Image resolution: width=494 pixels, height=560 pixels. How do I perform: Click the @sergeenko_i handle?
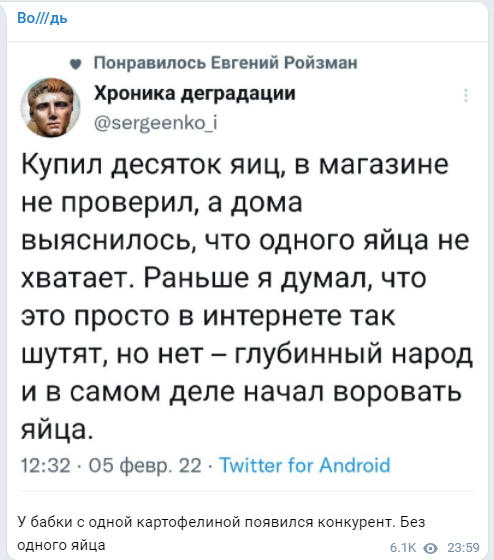156,123
